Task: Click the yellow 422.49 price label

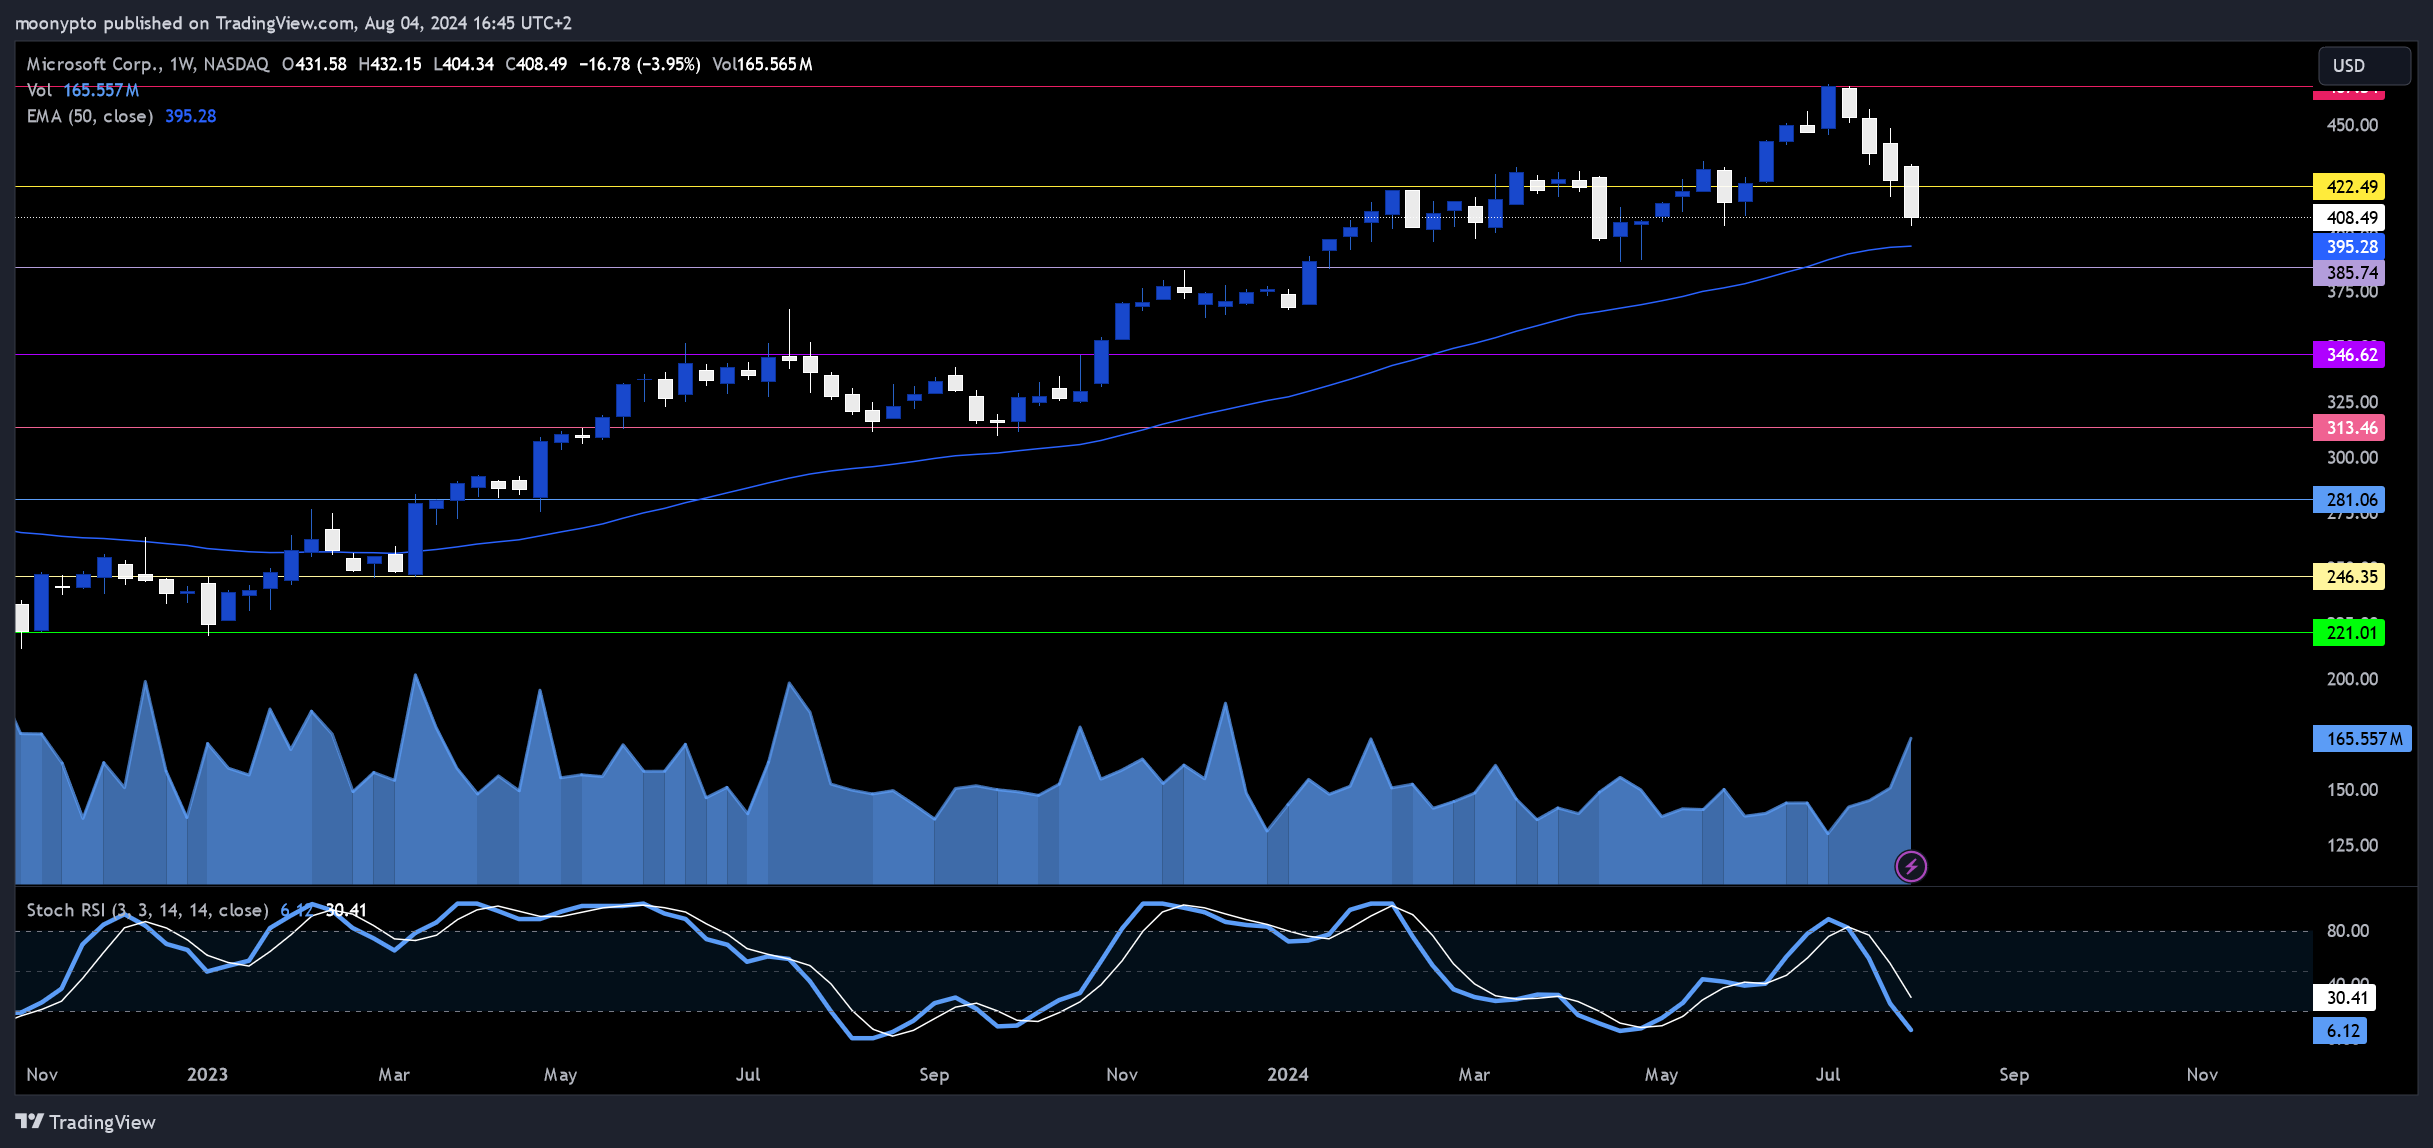Action: [2349, 187]
